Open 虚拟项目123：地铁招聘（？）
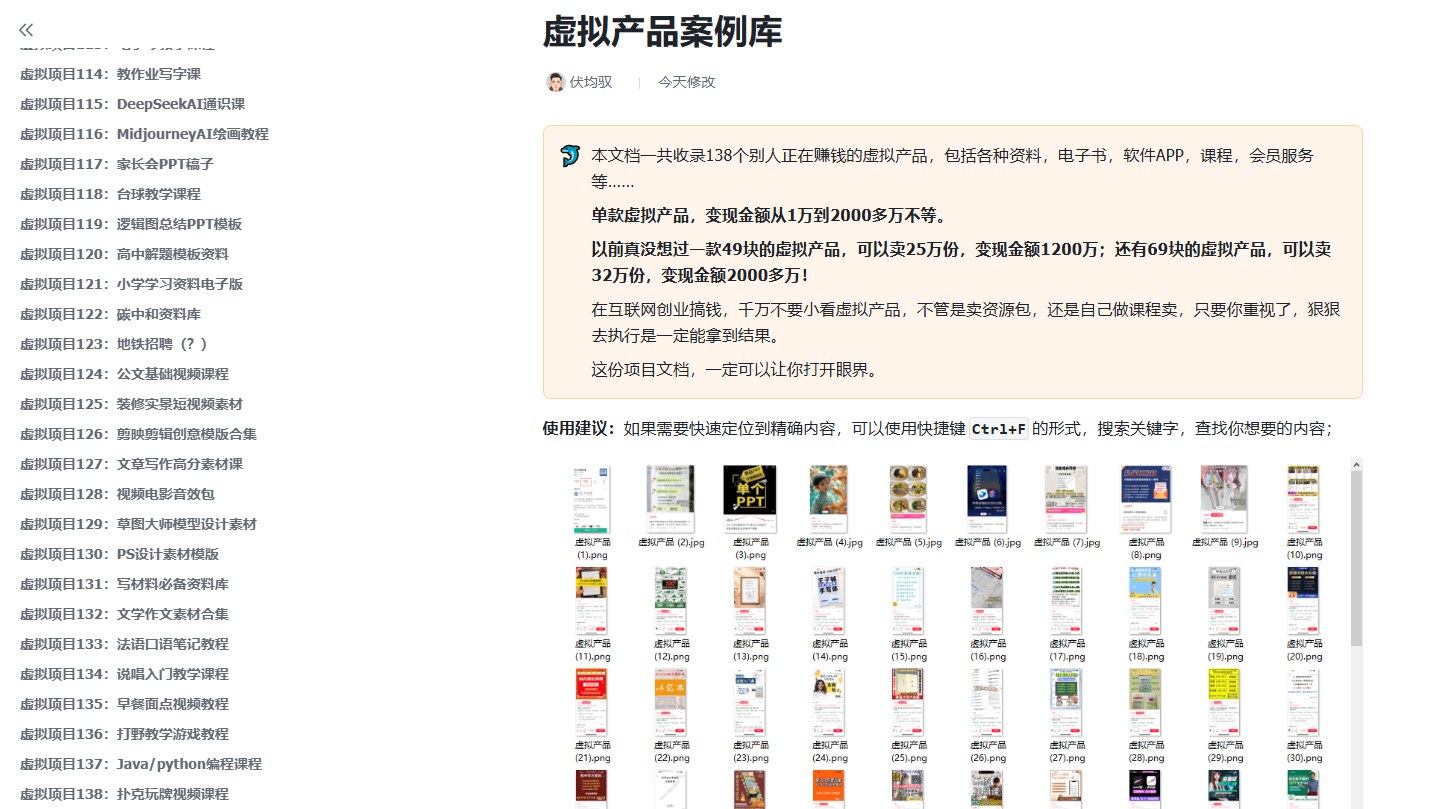Screen dimensions: 1434x809 click(x=114, y=344)
